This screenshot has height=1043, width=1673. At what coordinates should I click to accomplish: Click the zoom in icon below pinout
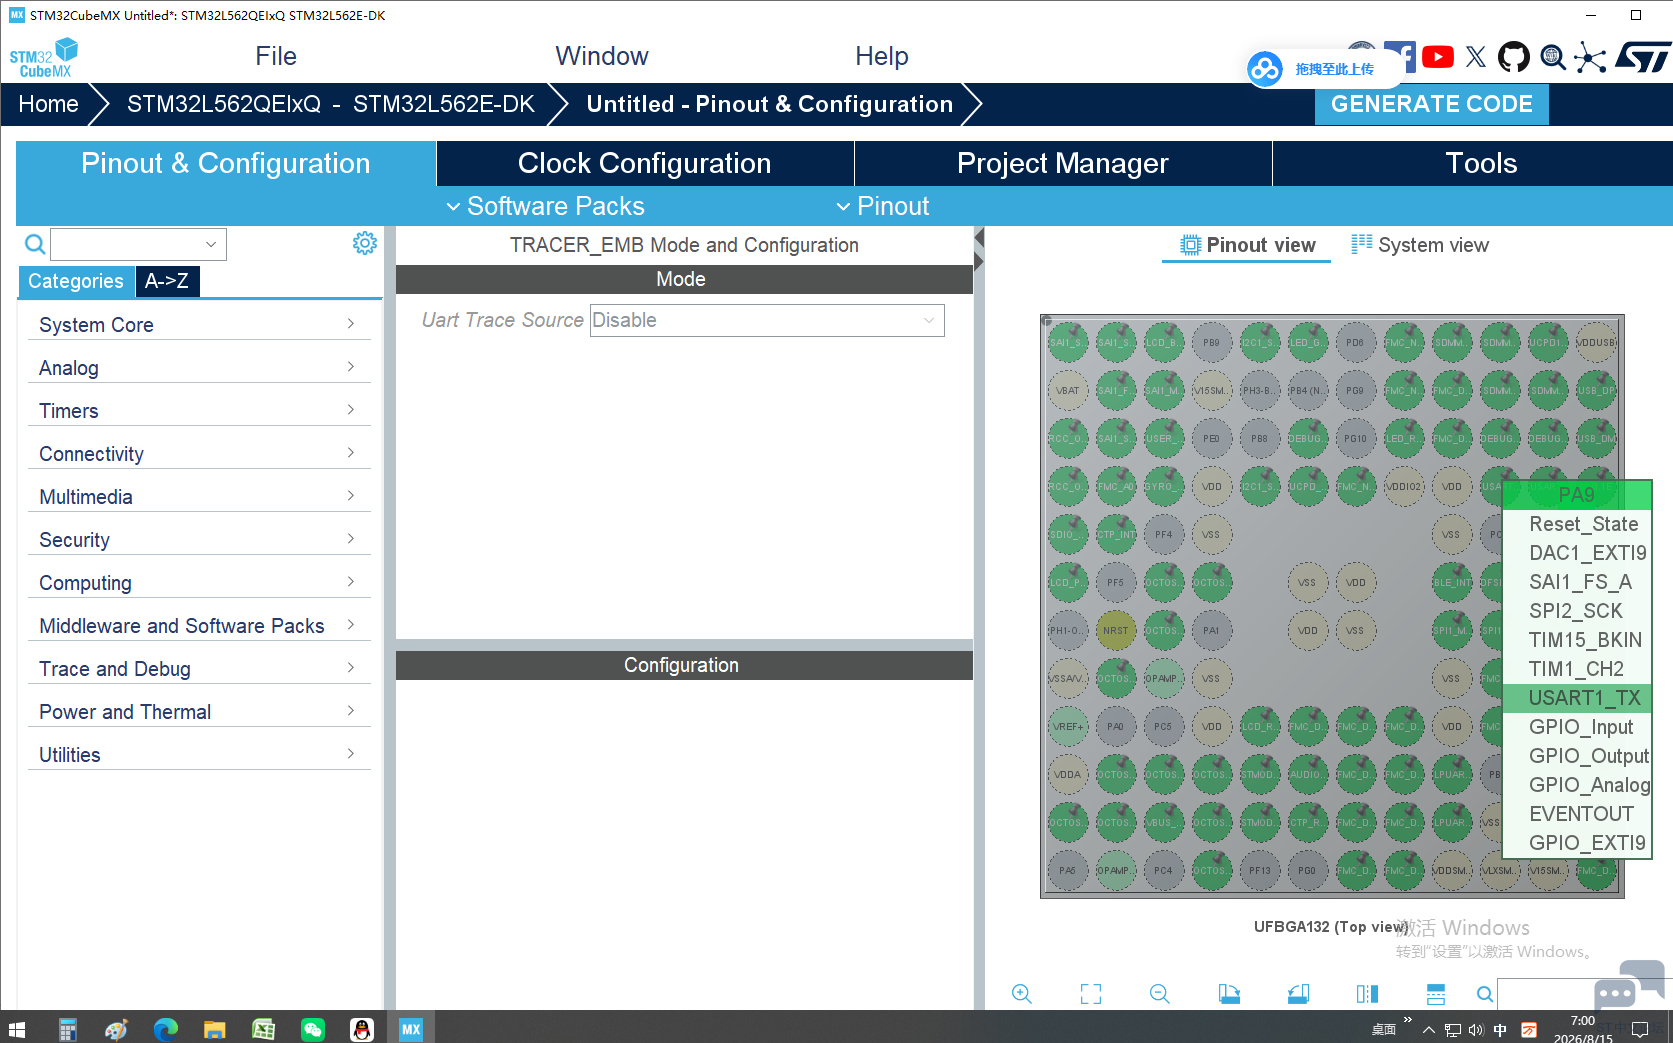pyautogui.click(x=1021, y=993)
